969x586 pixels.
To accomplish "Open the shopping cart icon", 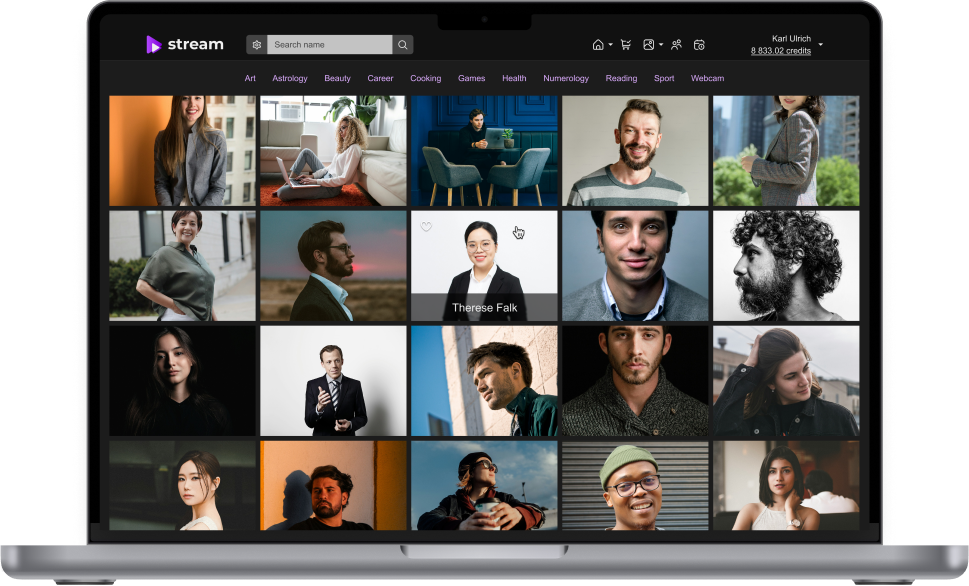I will (x=626, y=45).
